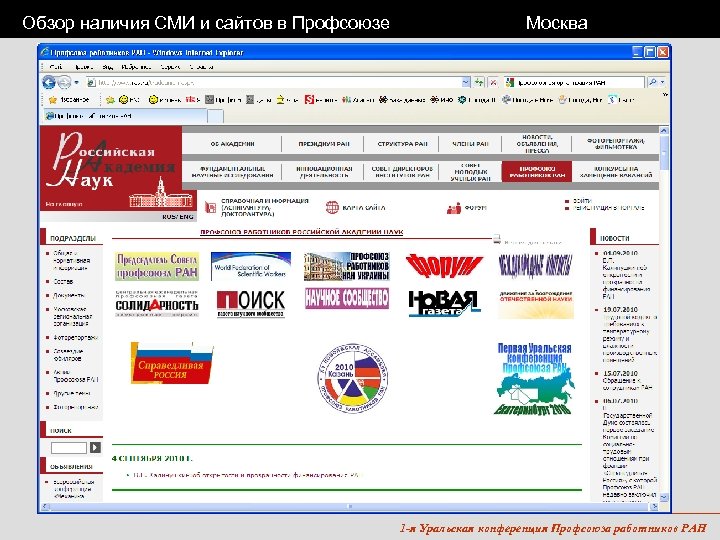Click the red S bookmark icon in links bar
Viewport: 720px width, 540px height.
(309, 99)
